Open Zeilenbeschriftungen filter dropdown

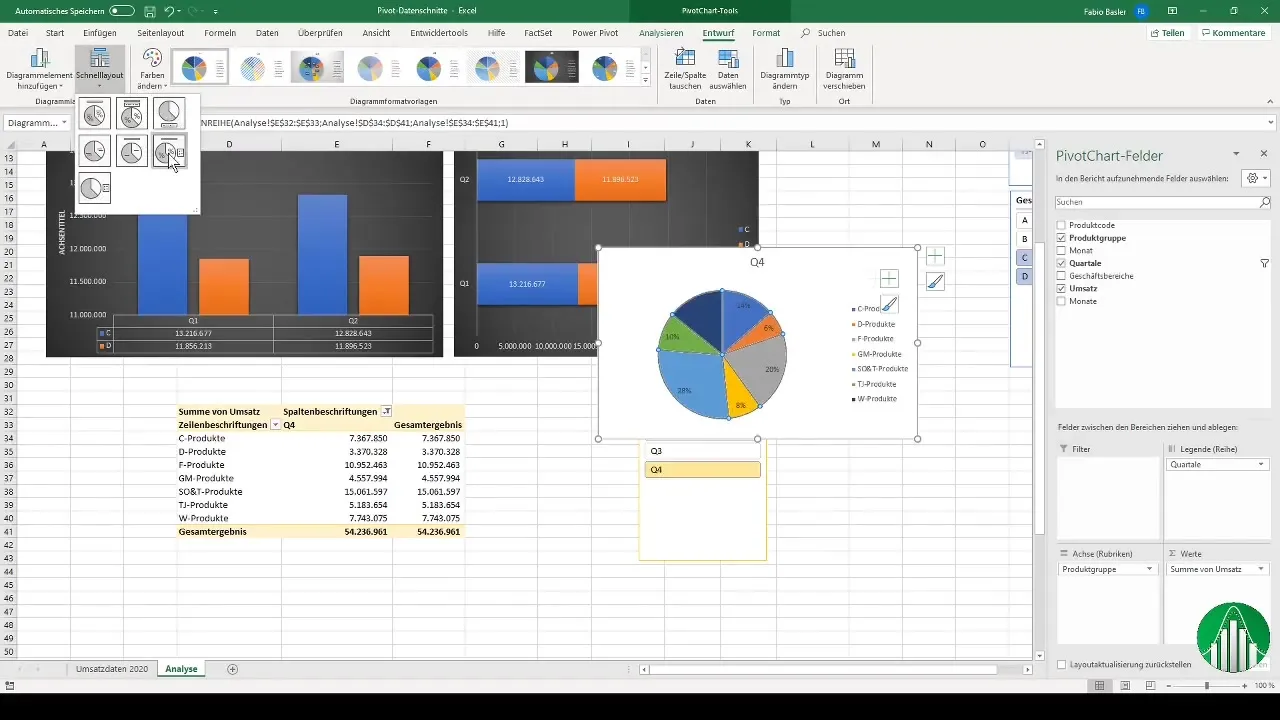[x=275, y=424]
